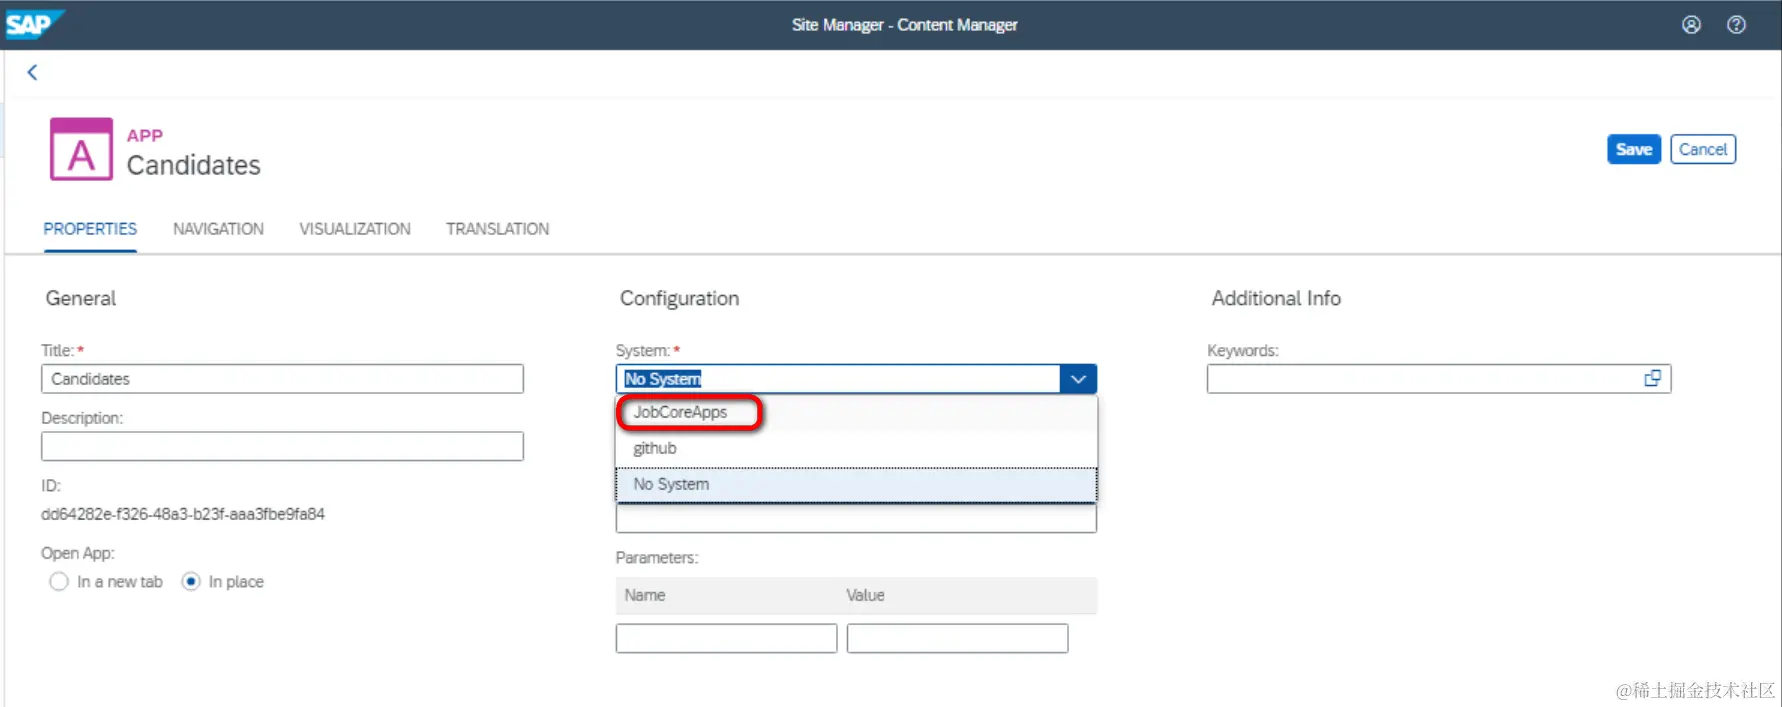Open the help question mark icon
The width and height of the screenshot is (1782, 707).
[x=1737, y=25]
